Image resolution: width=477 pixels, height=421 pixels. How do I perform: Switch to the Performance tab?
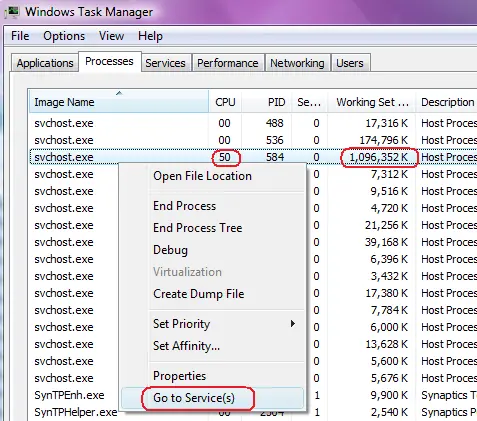coord(228,63)
